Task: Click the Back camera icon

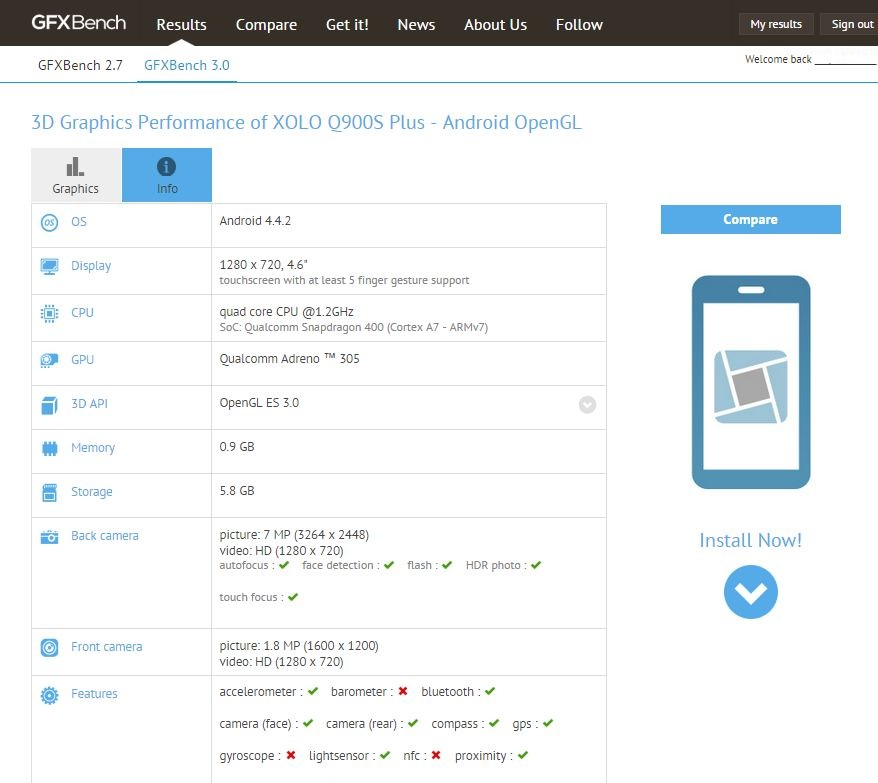Action: pos(49,537)
